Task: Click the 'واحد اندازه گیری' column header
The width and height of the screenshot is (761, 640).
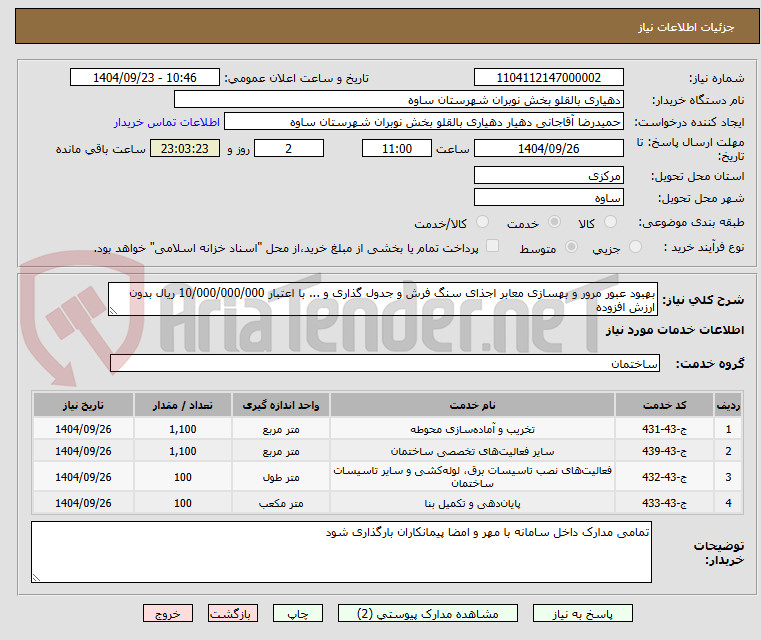Action: point(281,405)
